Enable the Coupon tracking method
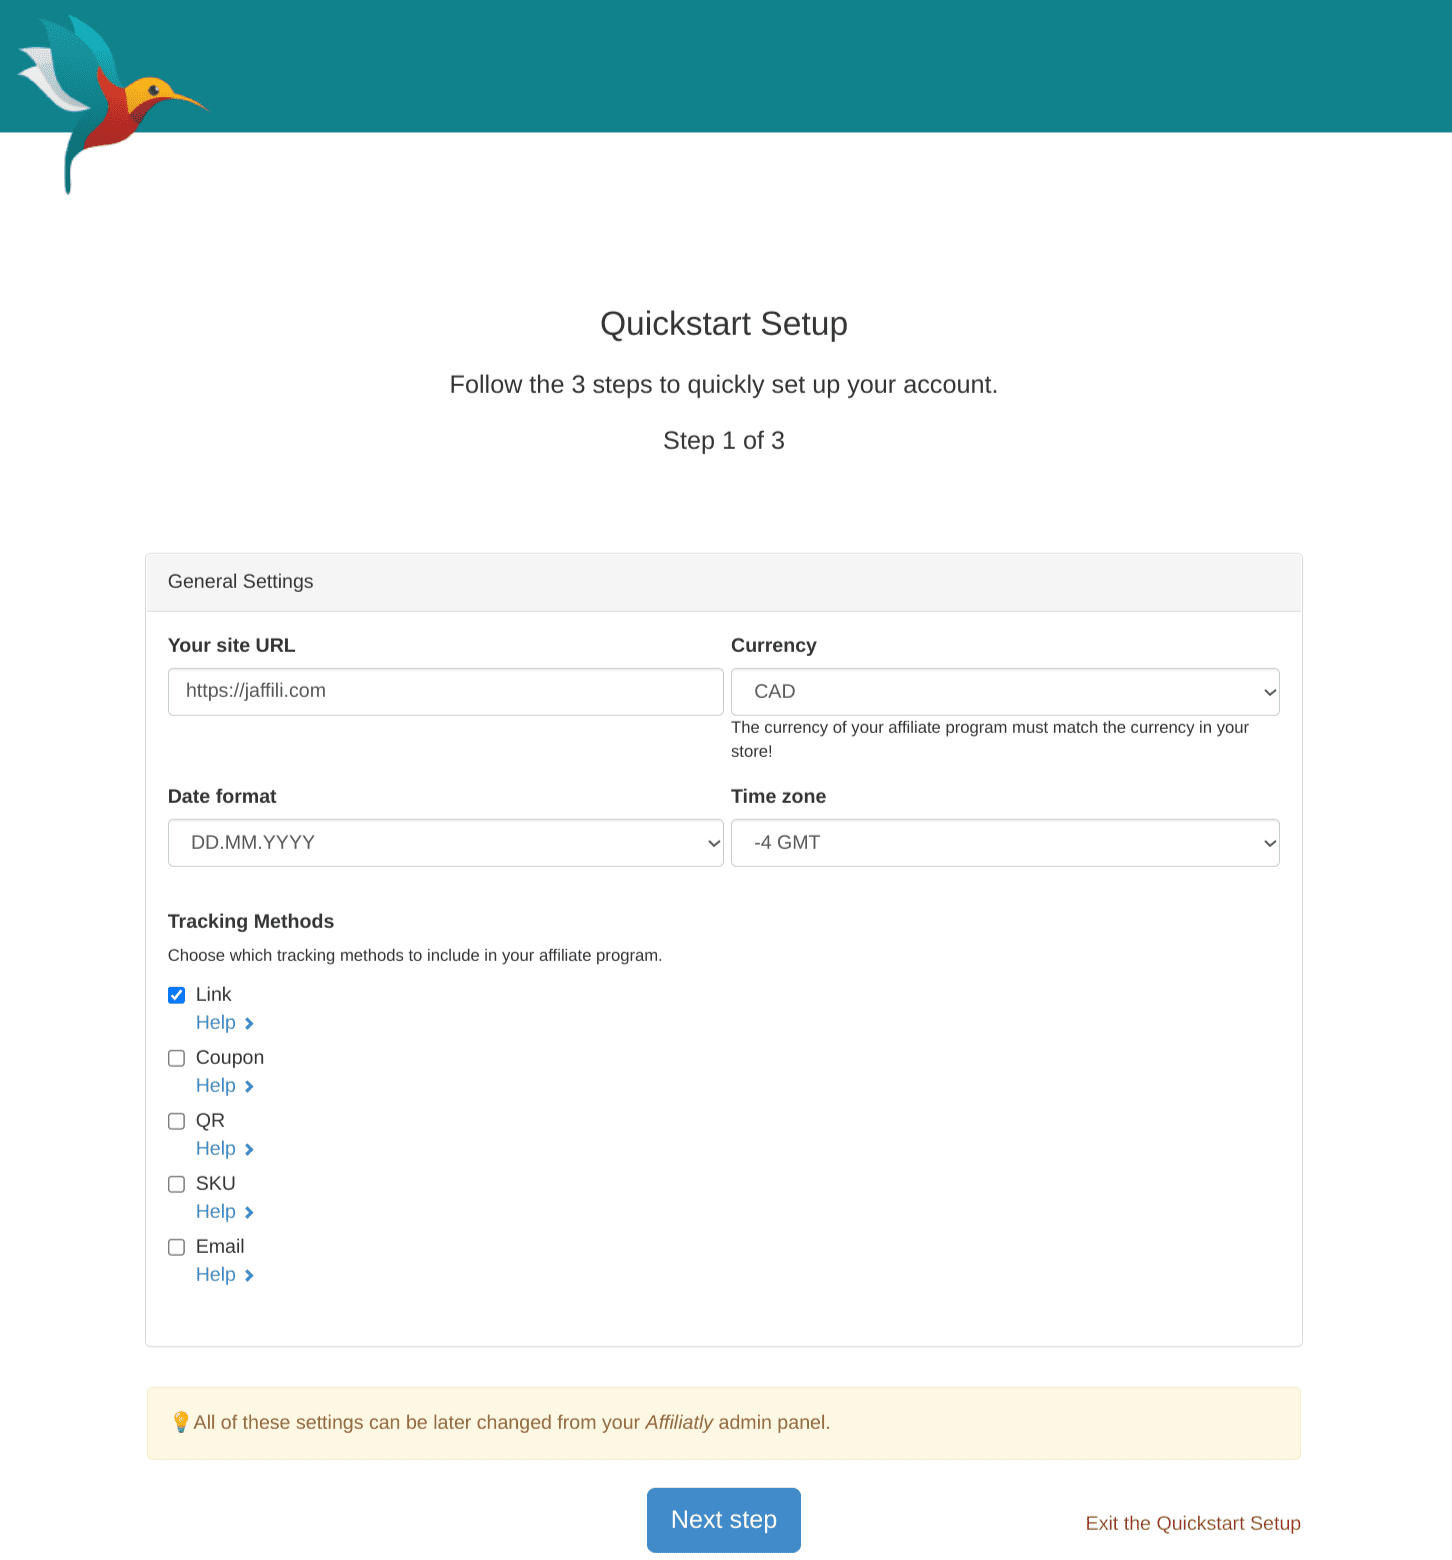Screen dimensions: 1452x1560 click(x=177, y=1058)
